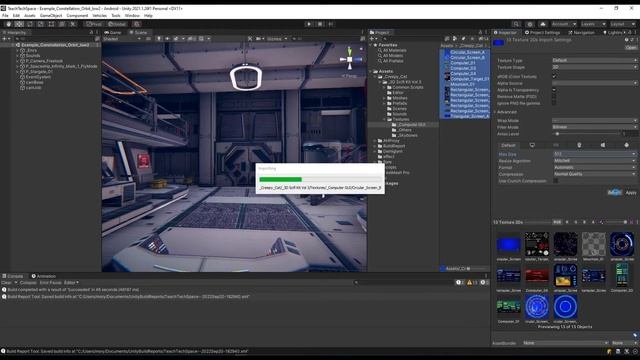Open Scene tools wrench icon
The height and width of the screenshot is (360, 640).
coord(250,39)
